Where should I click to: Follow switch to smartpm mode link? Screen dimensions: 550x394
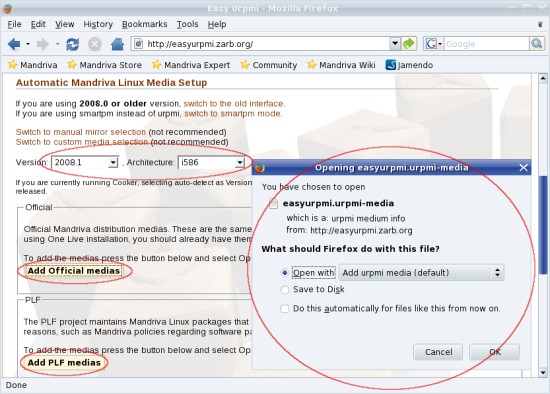[x=233, y=114]
